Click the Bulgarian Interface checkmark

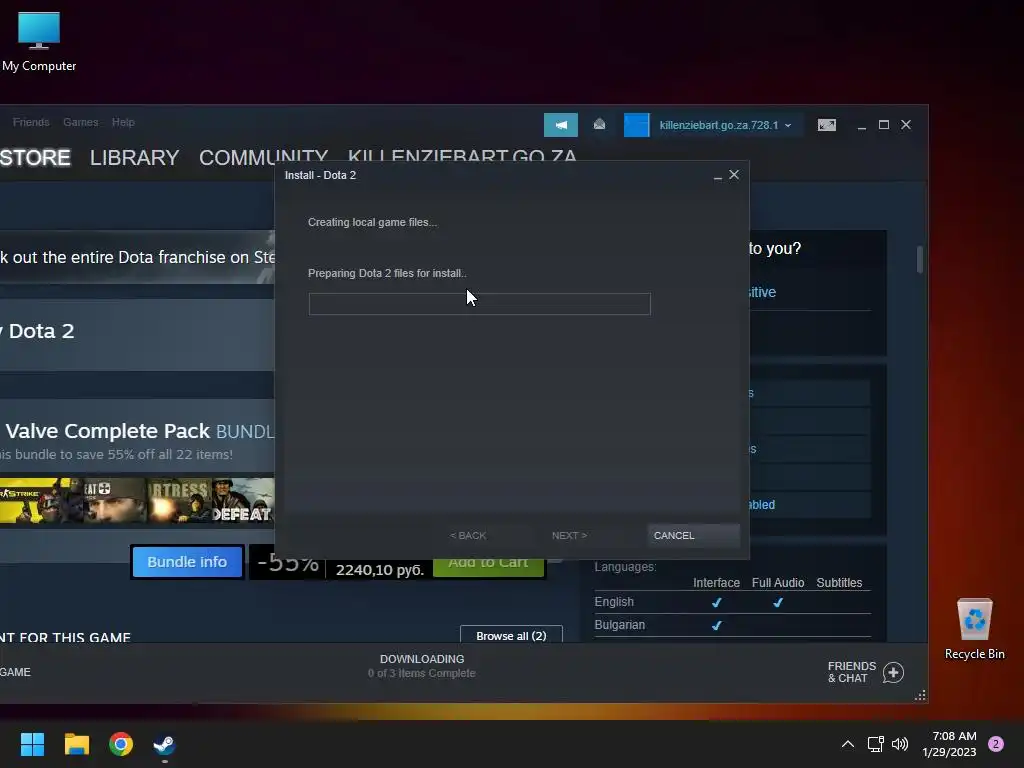[716, 626]
